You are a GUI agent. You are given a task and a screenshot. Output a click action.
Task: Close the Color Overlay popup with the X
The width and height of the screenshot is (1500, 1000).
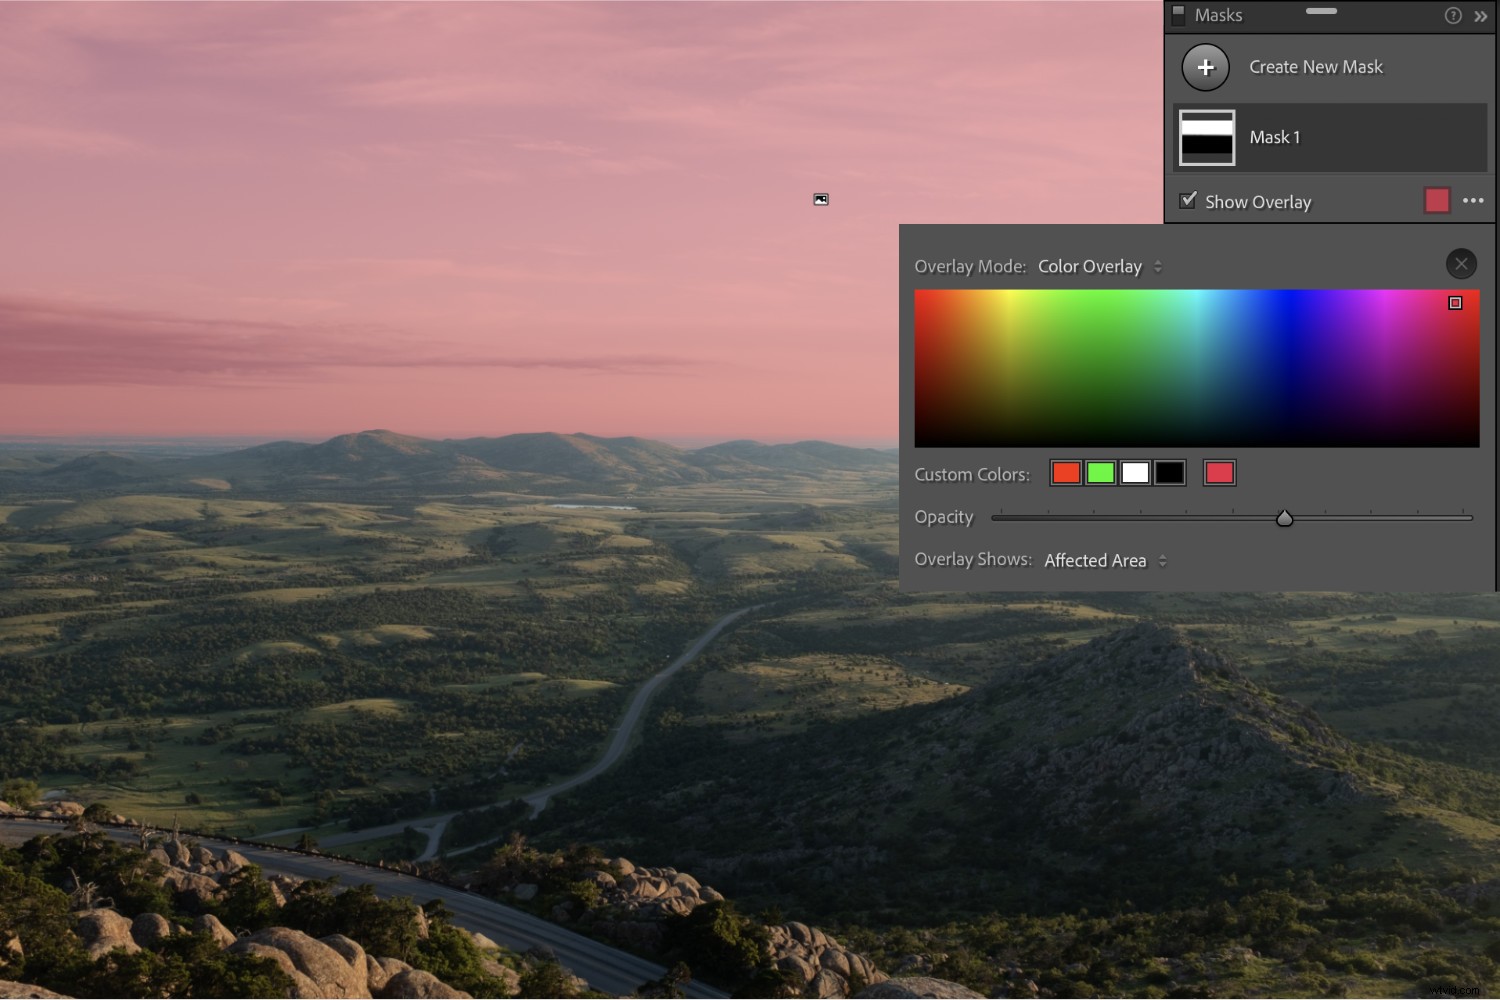(1461, 263)
